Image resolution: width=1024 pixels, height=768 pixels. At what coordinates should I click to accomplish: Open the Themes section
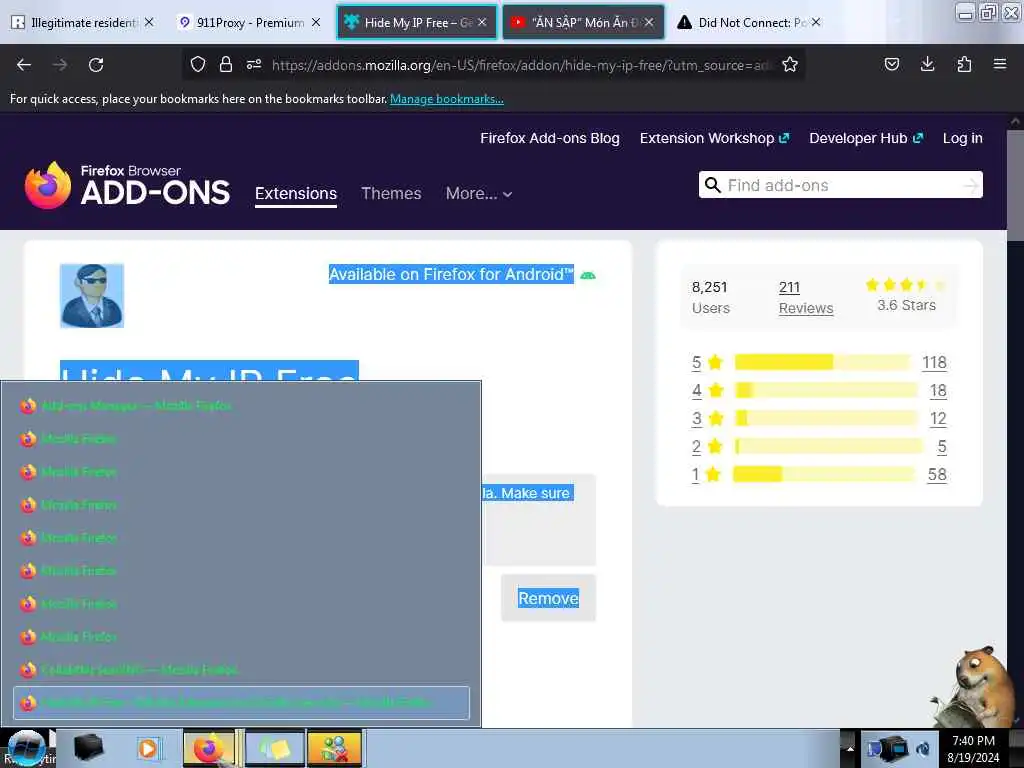(x=391, y=193)
